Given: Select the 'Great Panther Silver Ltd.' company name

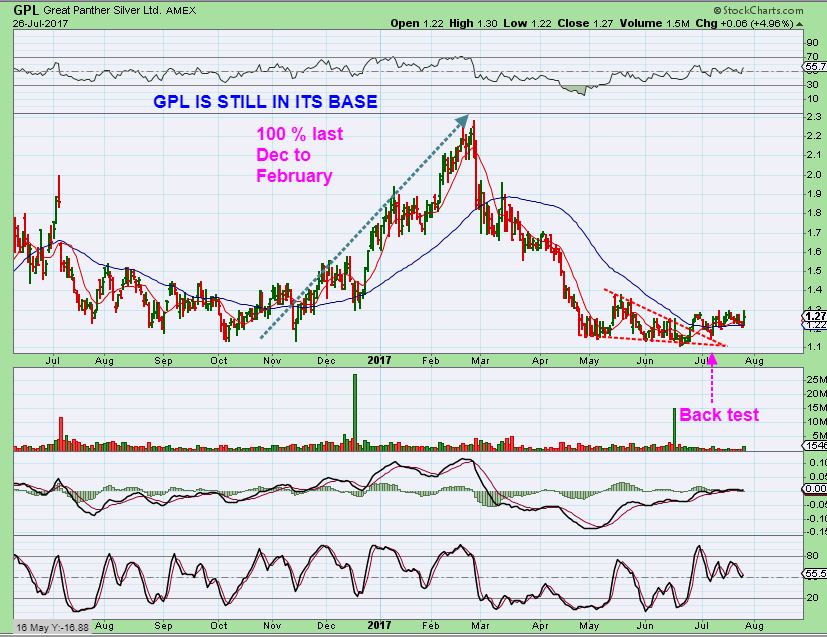Looking at the screenshot, I should point(102,11).
